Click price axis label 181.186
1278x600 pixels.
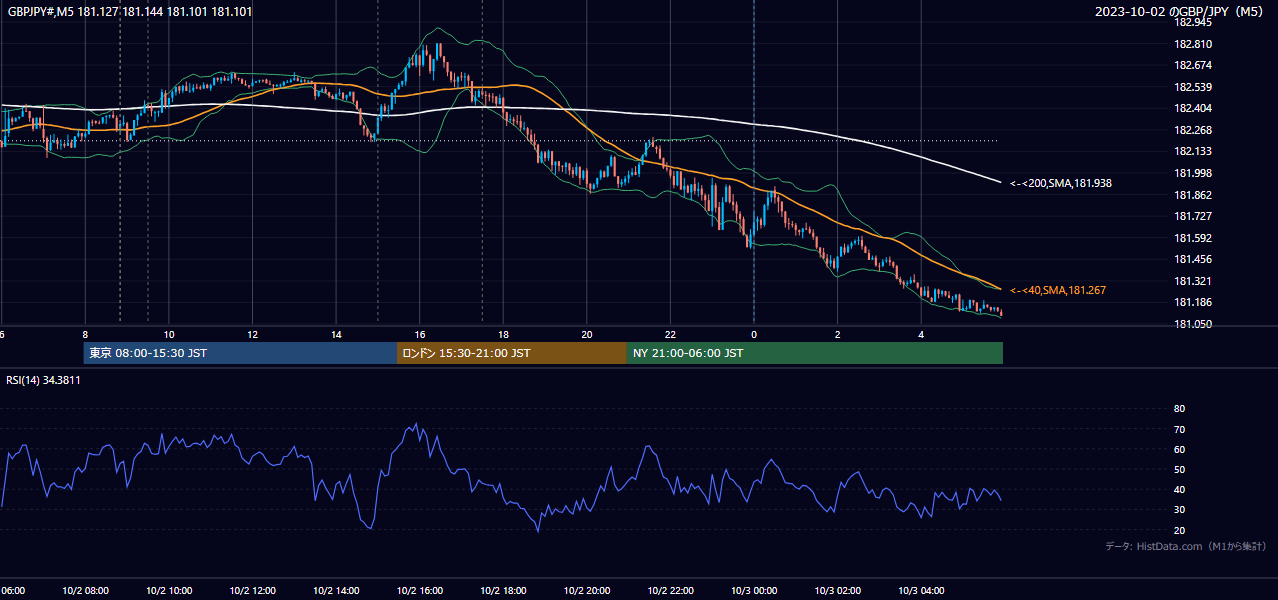point(1193,302)
